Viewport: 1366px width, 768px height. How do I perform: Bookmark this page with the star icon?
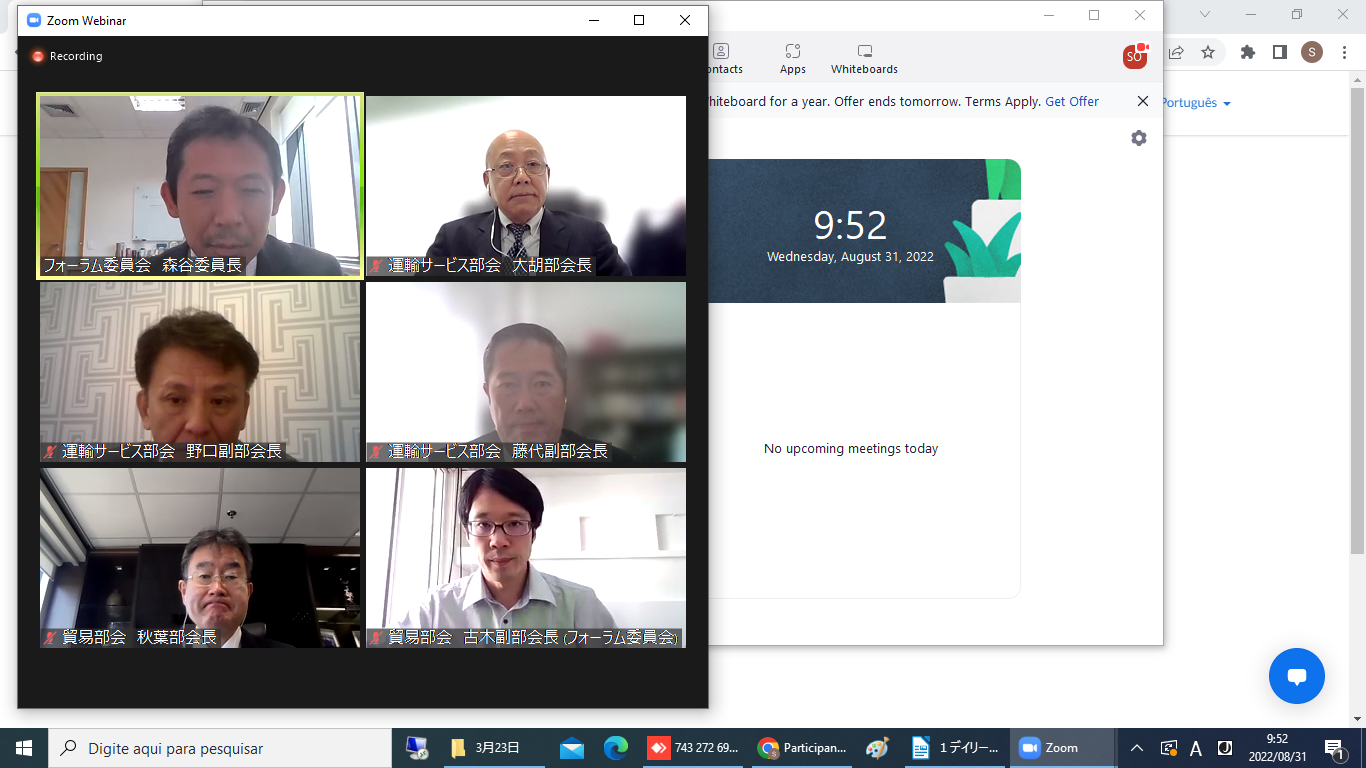1208,52
